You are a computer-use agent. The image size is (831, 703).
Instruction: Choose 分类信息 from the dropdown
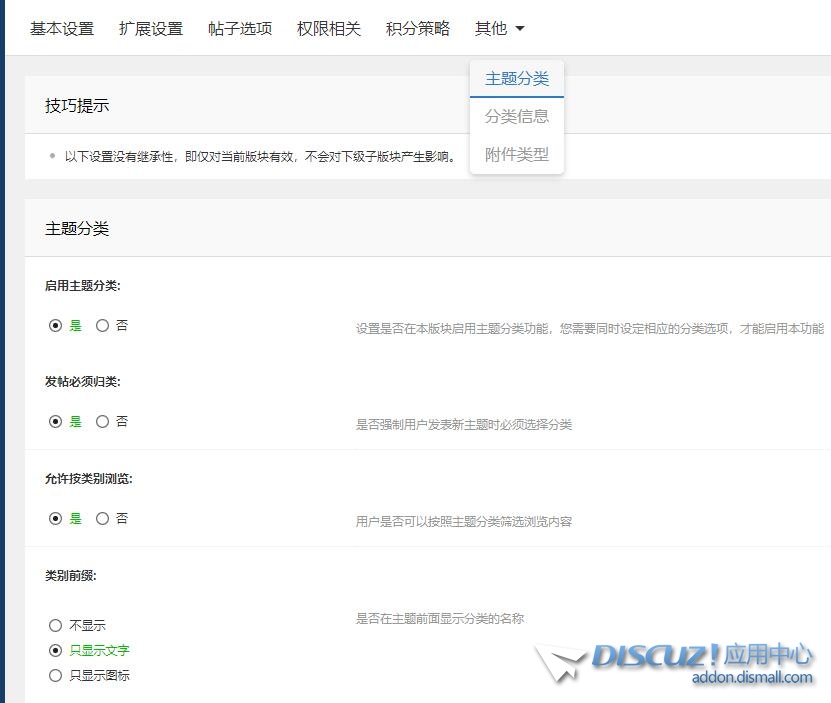tap(517, 116)
